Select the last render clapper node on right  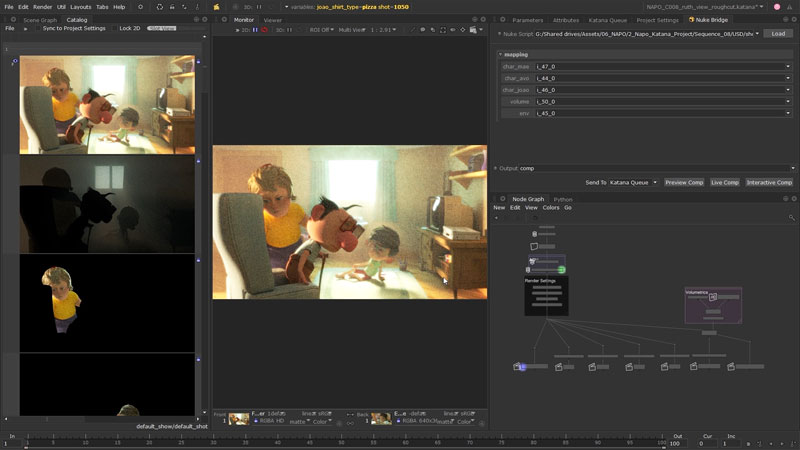point(746,367)
